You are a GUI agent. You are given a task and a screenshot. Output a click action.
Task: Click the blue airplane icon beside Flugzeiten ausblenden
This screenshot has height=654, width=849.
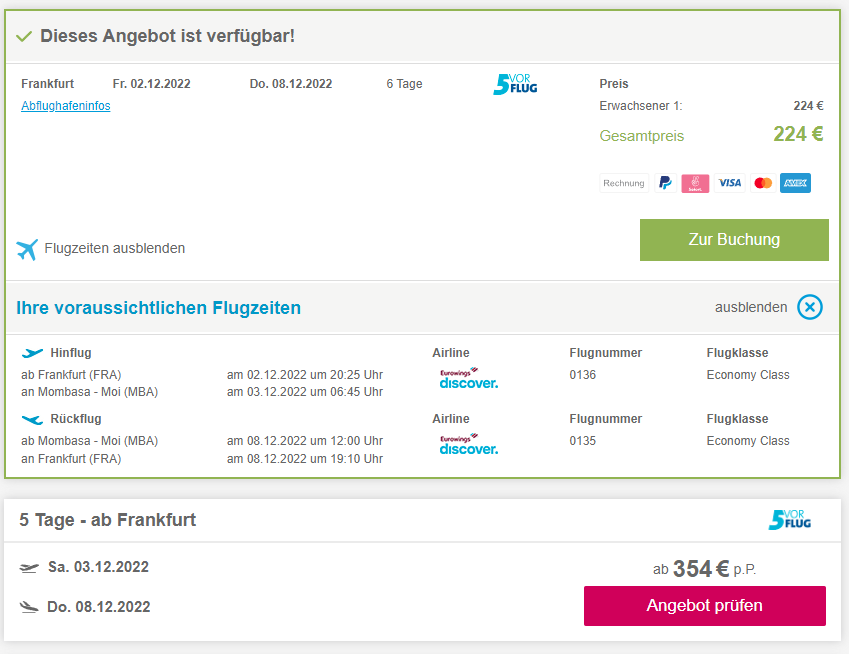click(27, 249)
